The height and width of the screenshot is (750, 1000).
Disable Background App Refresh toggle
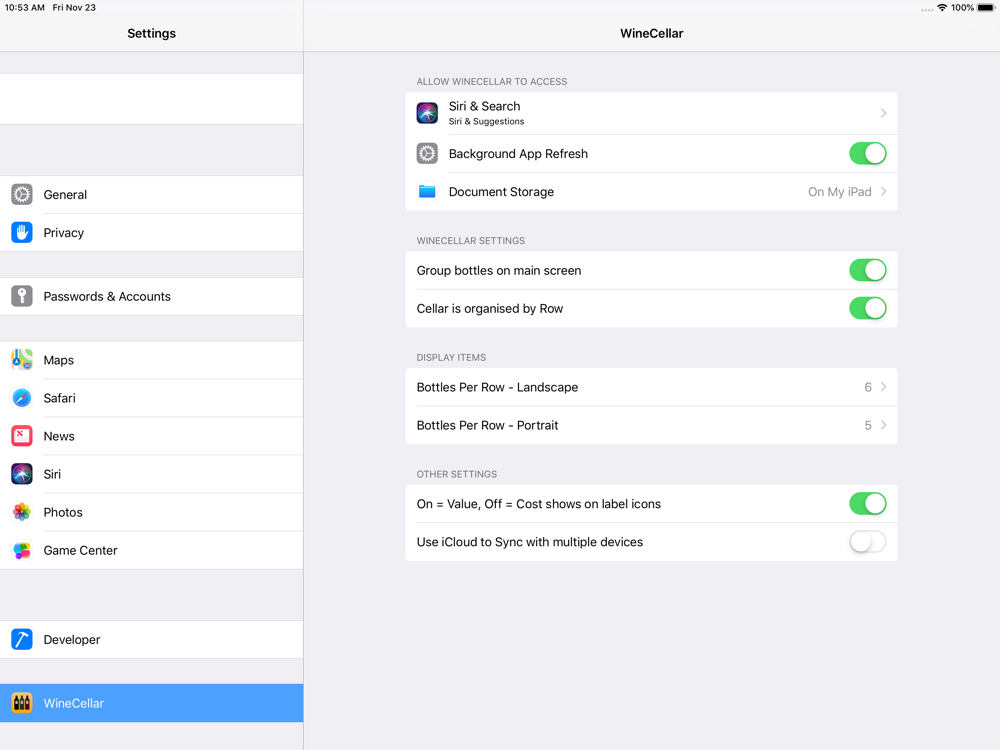pyautogui.click(x=867, y=154)
